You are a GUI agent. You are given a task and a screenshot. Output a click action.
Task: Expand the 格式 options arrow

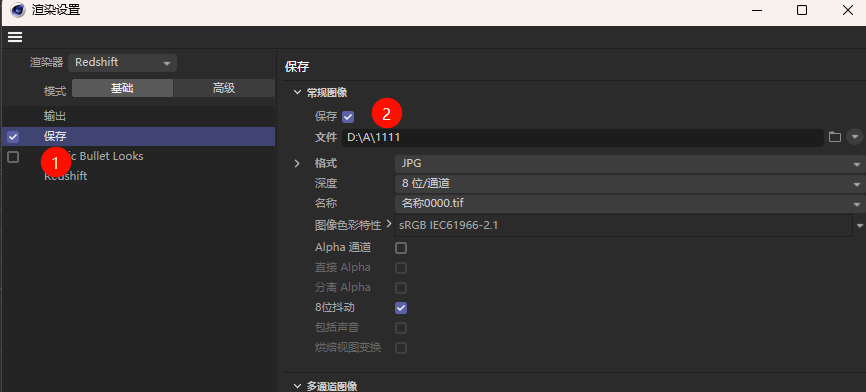coord(297,163)
